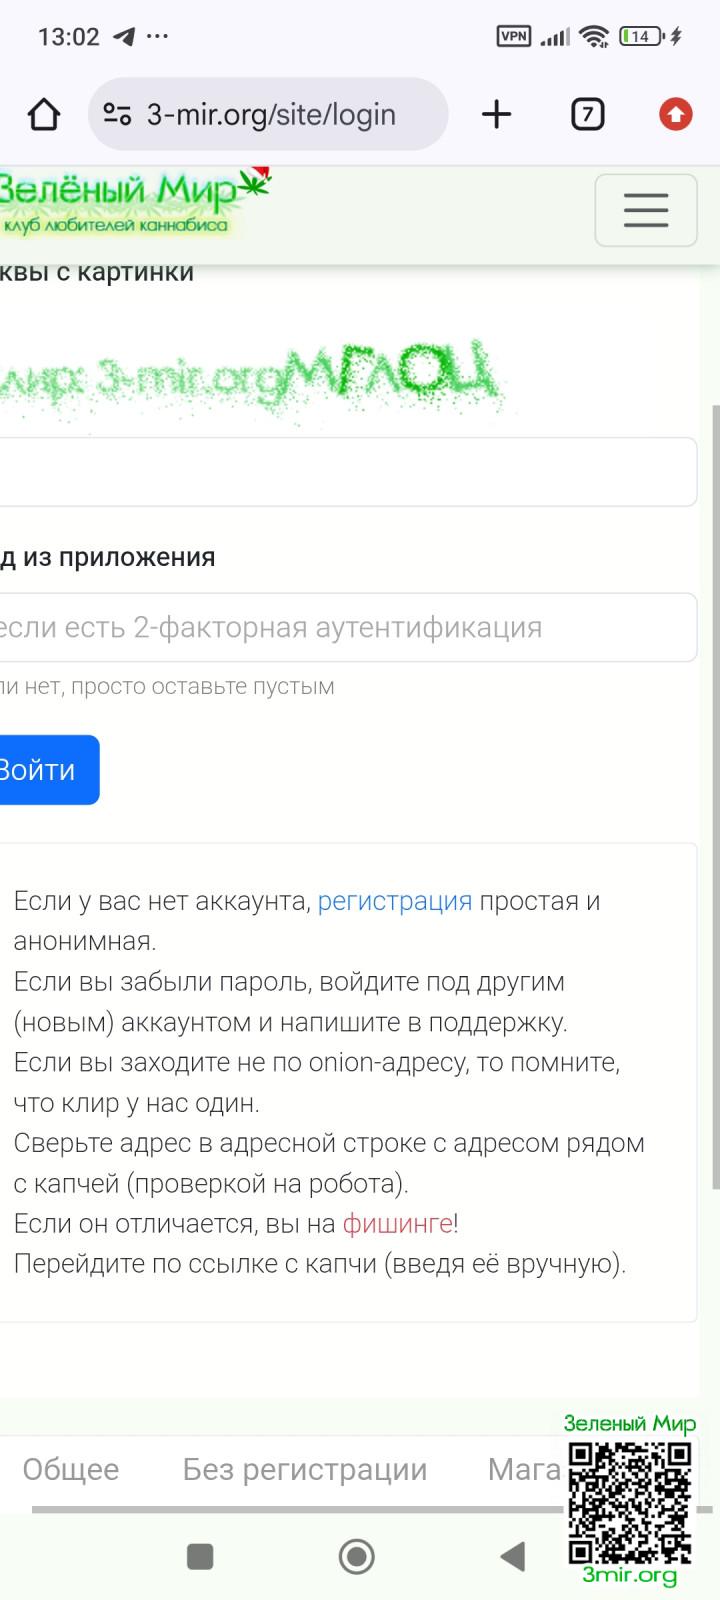The height and width of the screenshot is (1600, 720).
Task: Tap the Android recent apps square button
Action: (200, 1556)
